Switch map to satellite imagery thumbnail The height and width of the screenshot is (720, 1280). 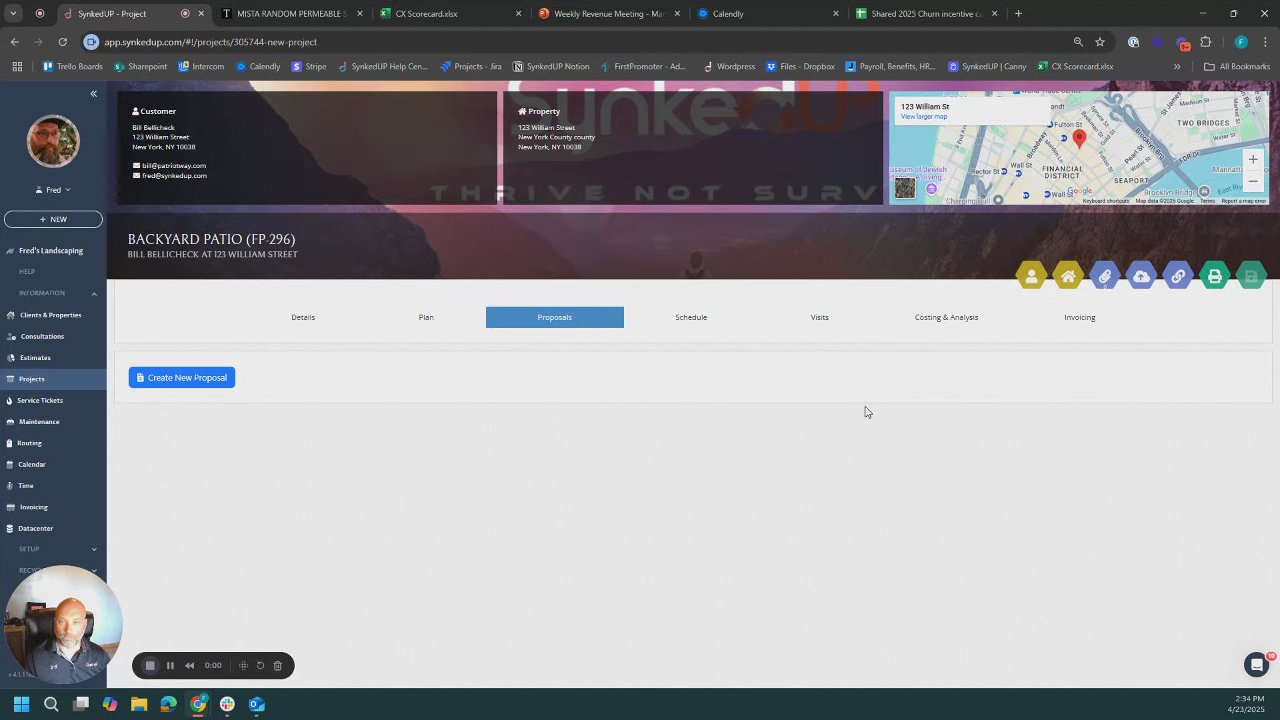905,188
